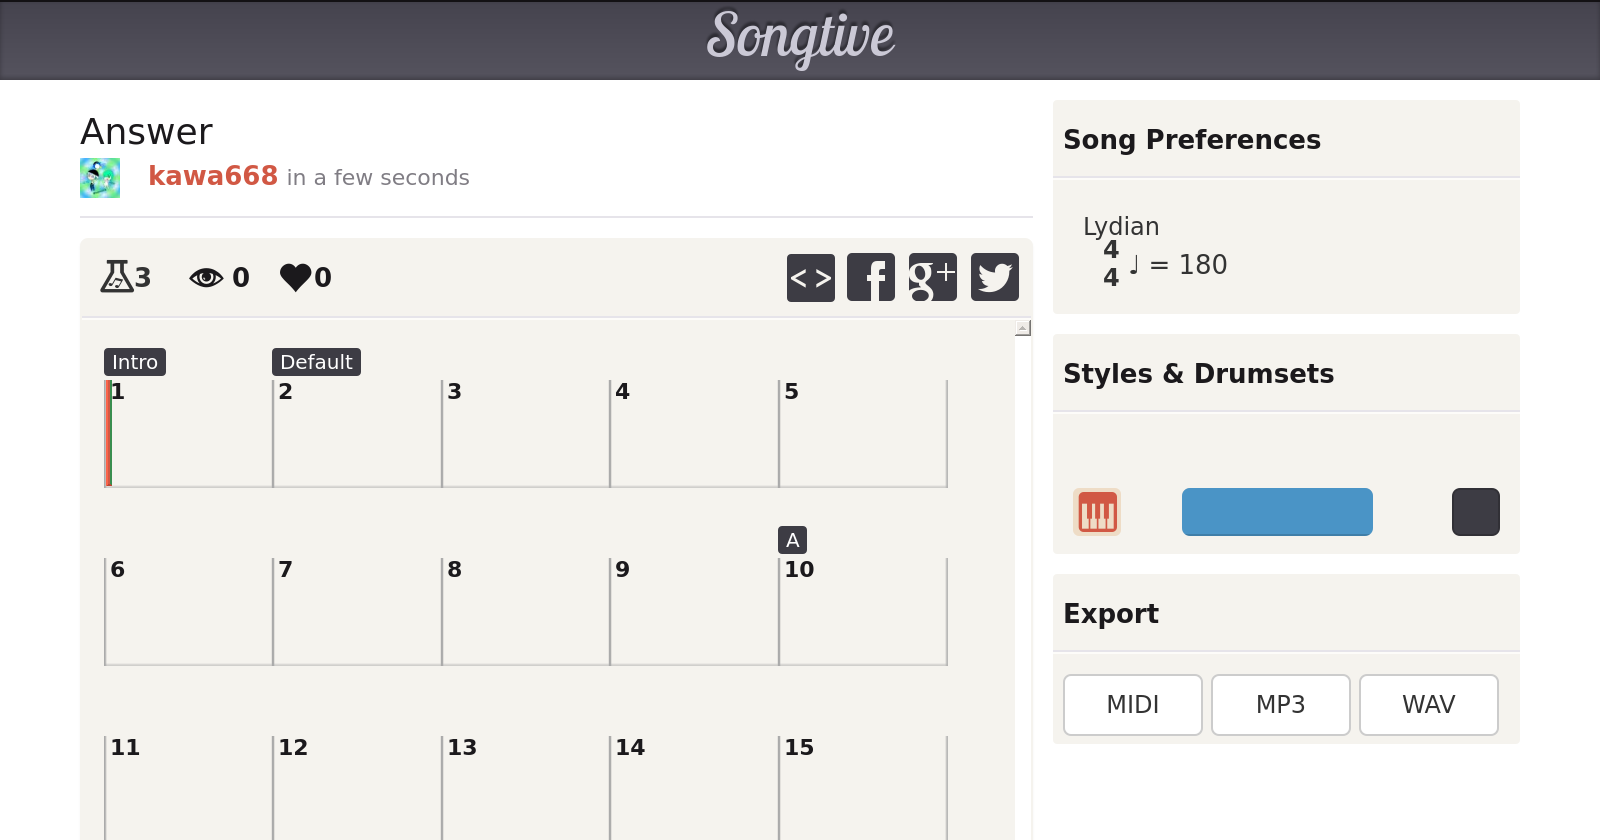Image resolution: width=1600 pixels, height=840 pixels.
Task: Select section marker A at measure 10
Action: (792, 540)
